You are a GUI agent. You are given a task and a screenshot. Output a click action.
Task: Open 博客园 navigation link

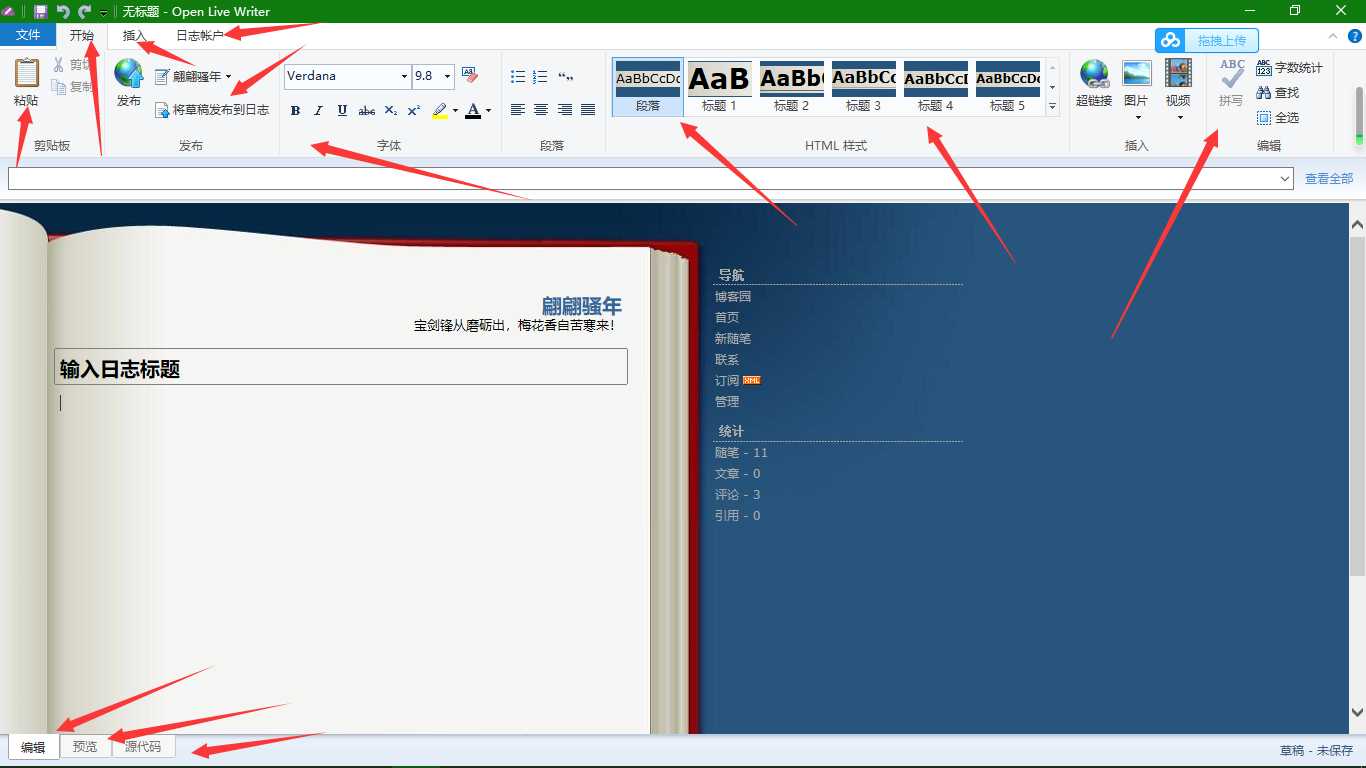(x=733, y=296)
